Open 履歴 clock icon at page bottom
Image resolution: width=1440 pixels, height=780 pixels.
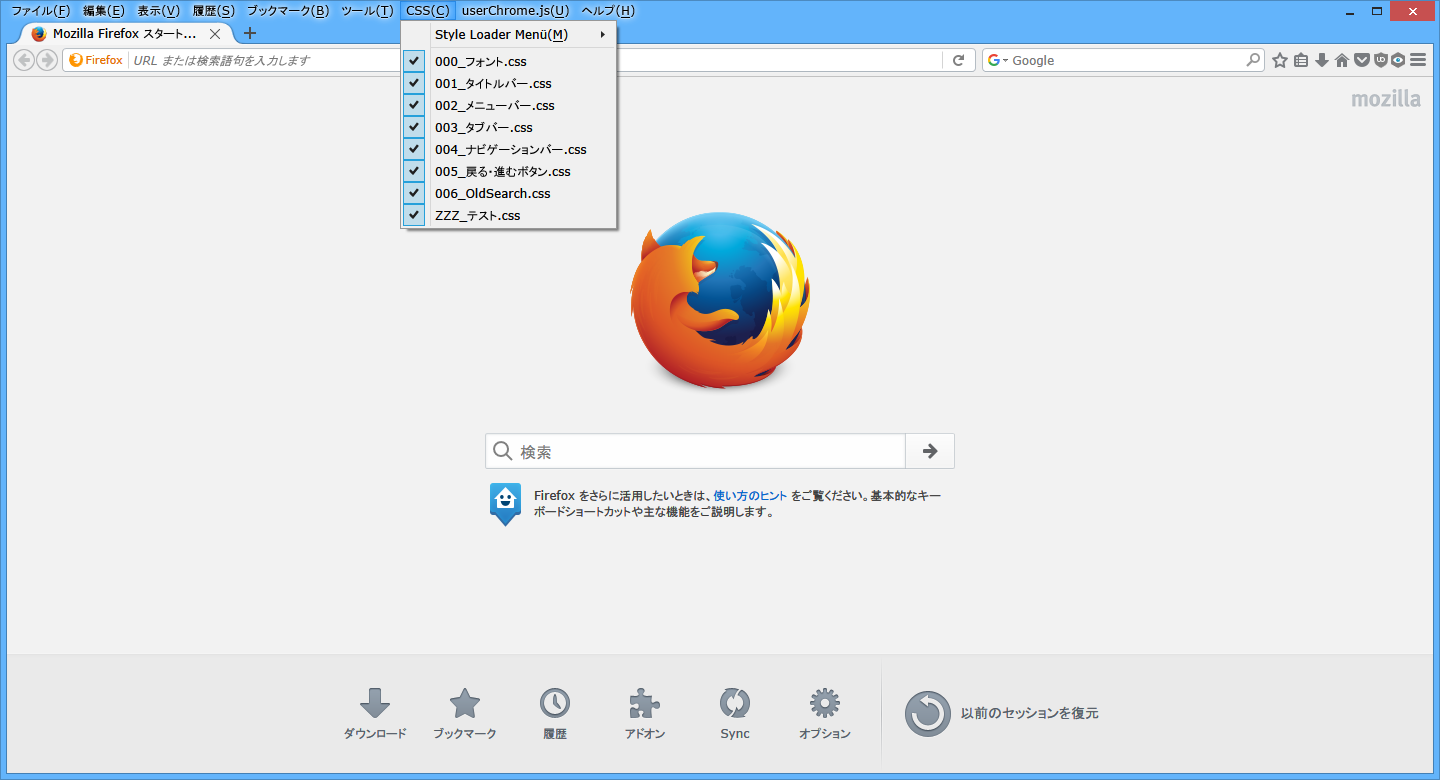coord(555,714)
